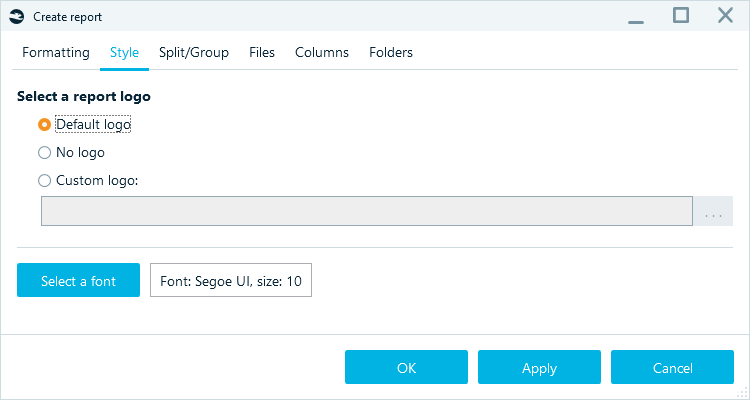Close the Create report dialog
750x400 pixels.
point(725,16)
